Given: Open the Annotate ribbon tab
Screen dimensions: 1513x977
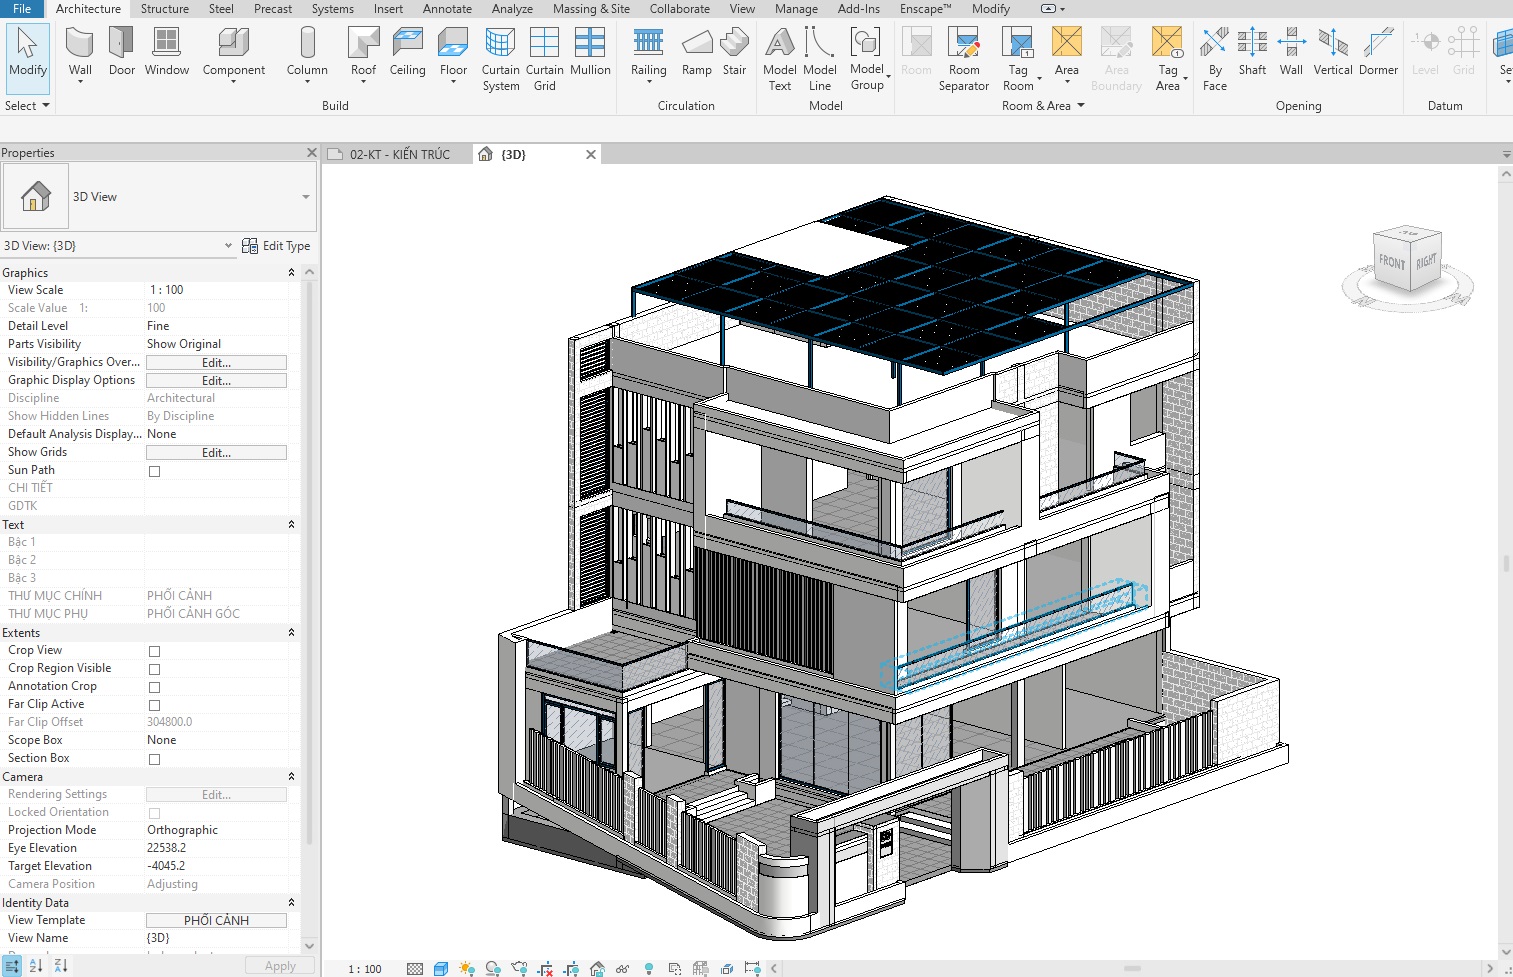Looking at the screenshot, I should (447, 9).
